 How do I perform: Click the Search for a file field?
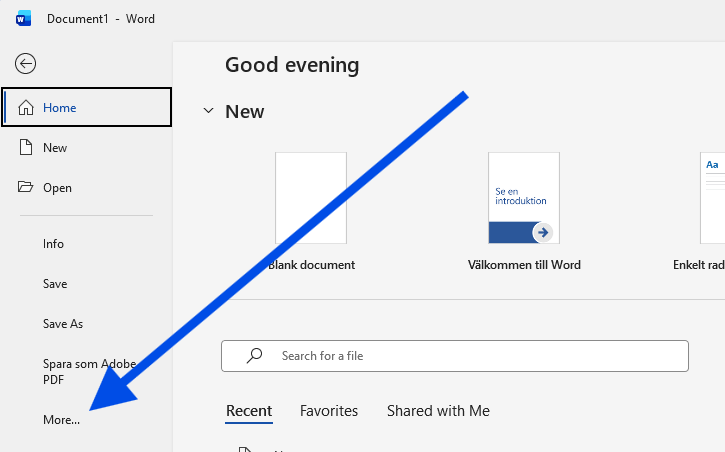pyautogui.click(x=455, y=356)
